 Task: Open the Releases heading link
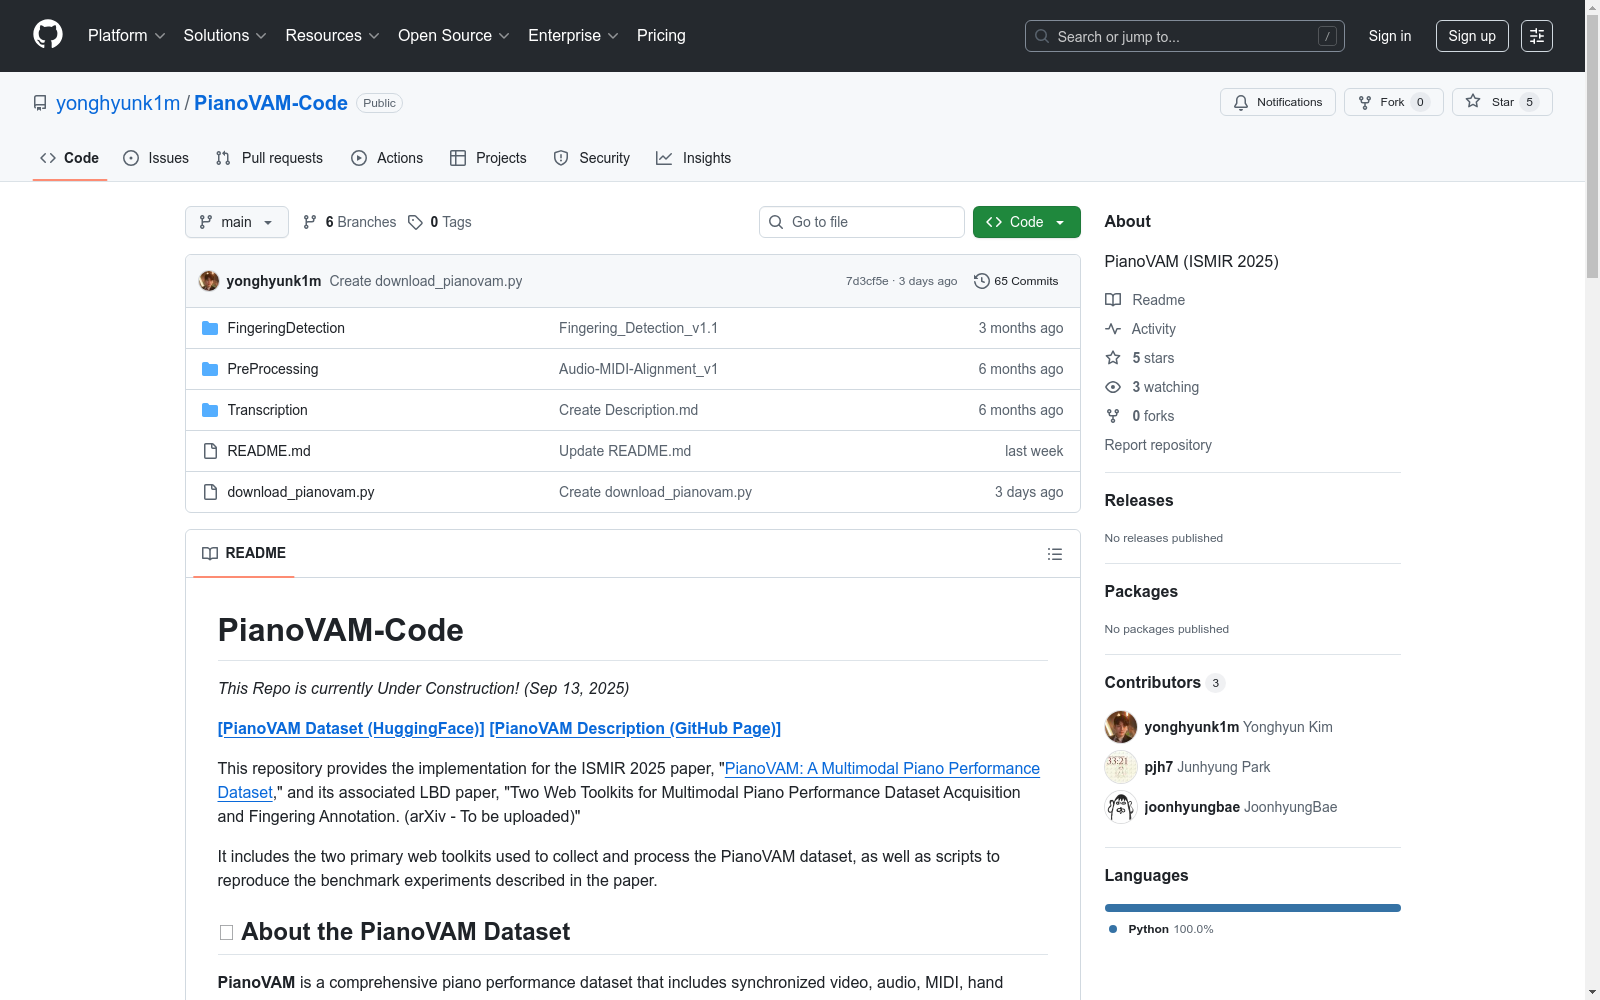pos(1139,500)
